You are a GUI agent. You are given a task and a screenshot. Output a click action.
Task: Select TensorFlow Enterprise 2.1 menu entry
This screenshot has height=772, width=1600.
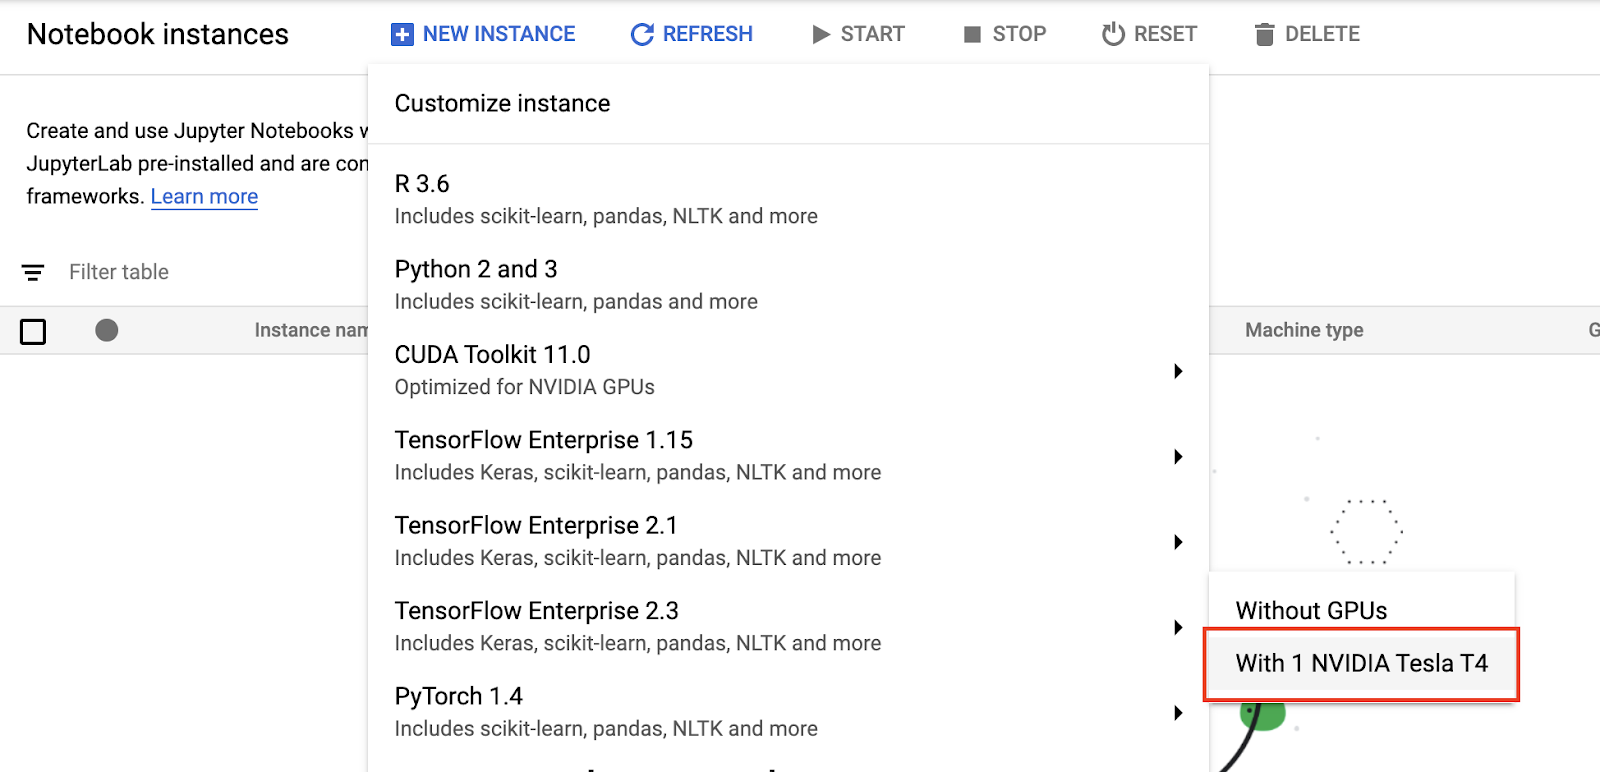[x=788, y=541]
